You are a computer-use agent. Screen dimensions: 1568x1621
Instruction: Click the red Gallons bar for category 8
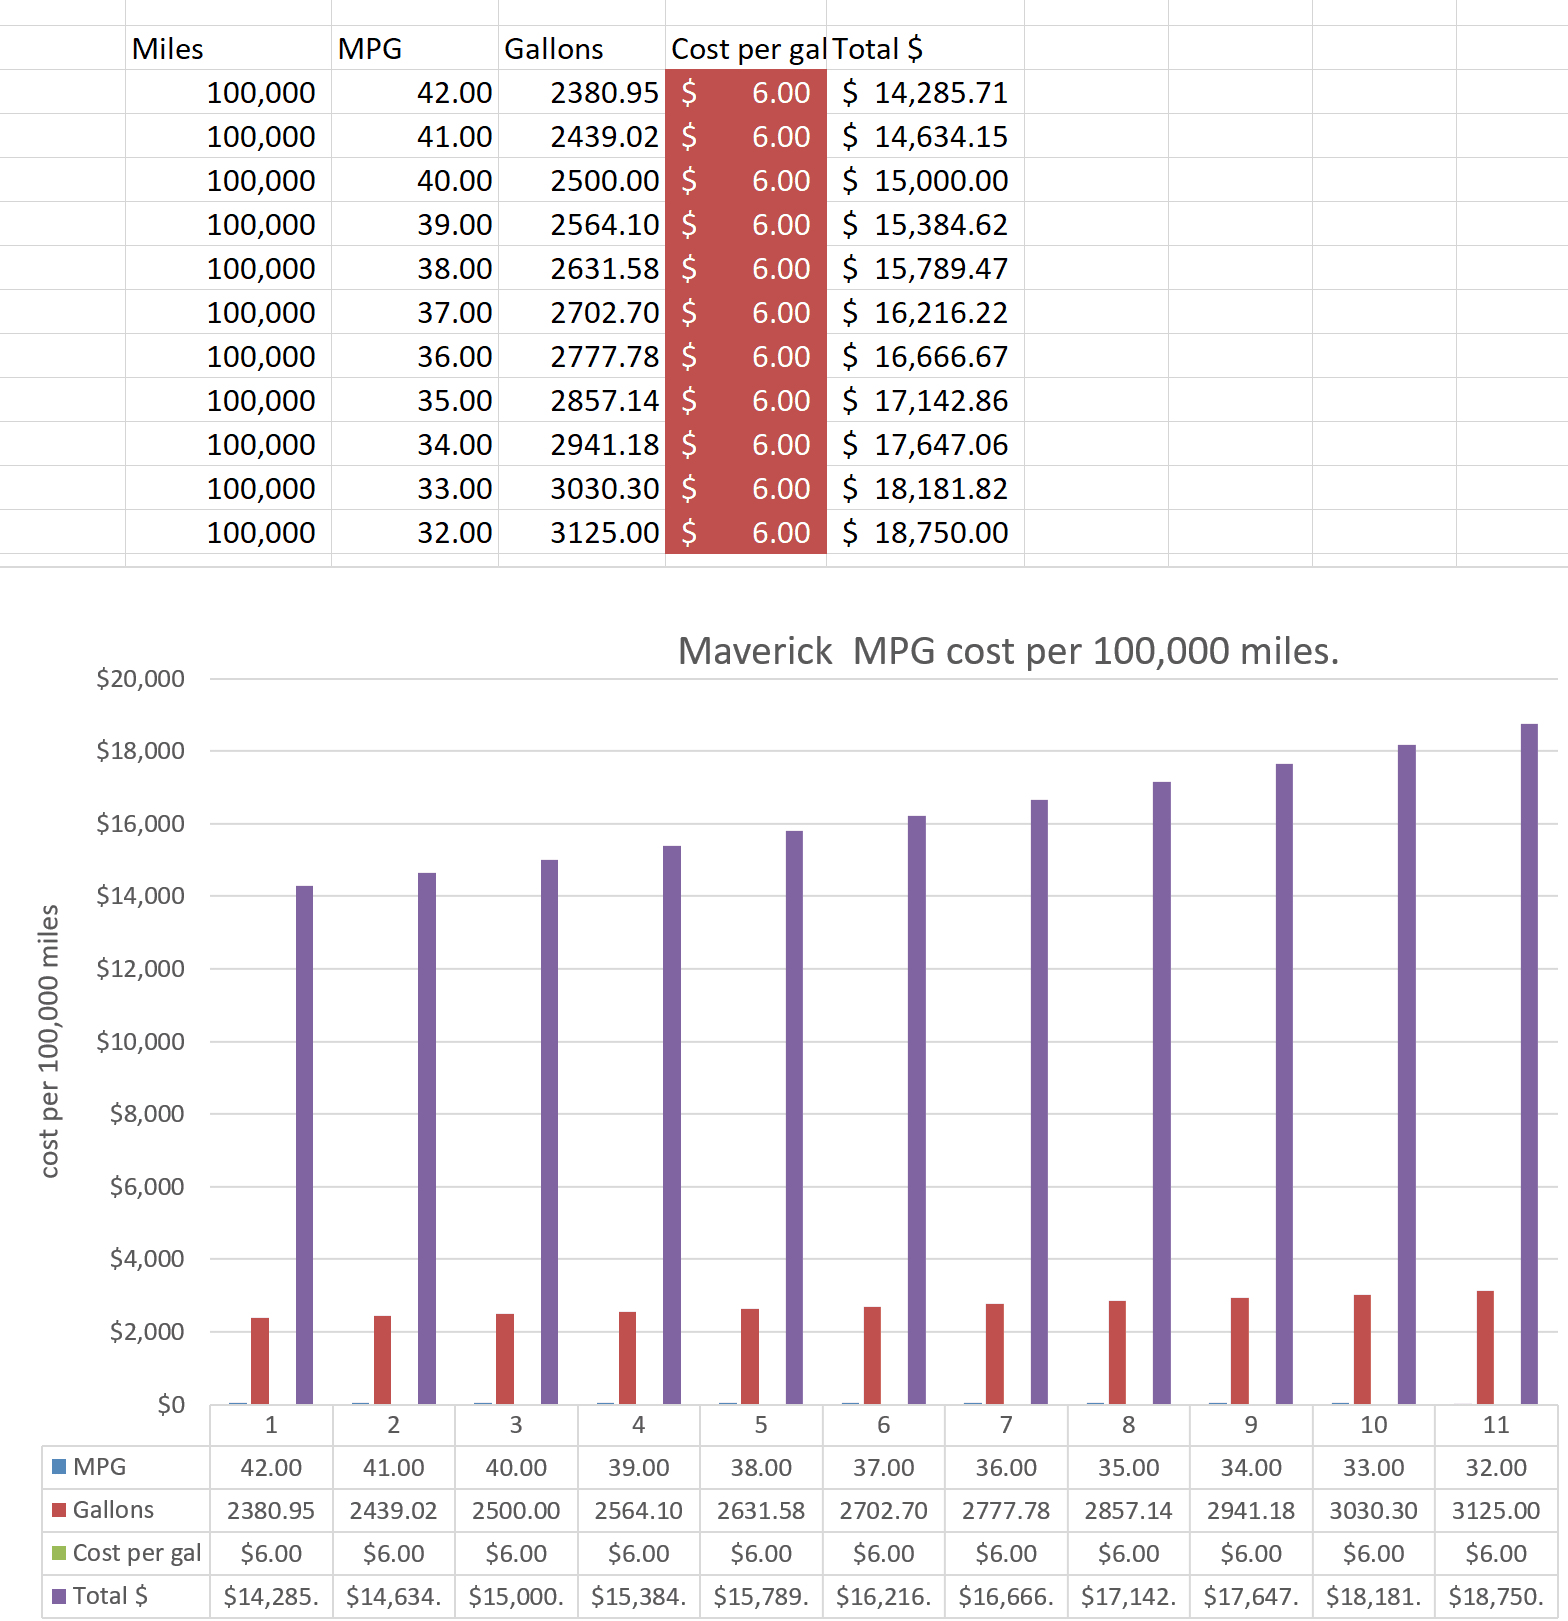(1117, 1352)
